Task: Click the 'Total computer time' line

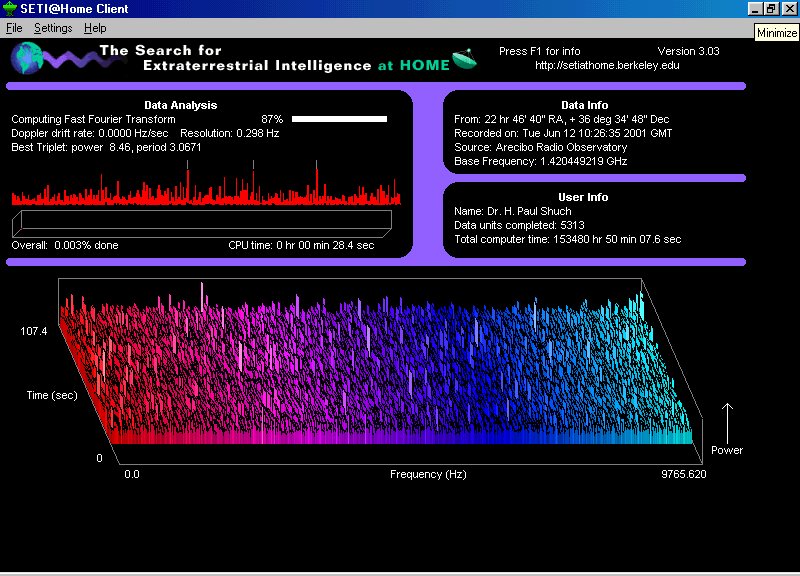Action: point(568,239)
